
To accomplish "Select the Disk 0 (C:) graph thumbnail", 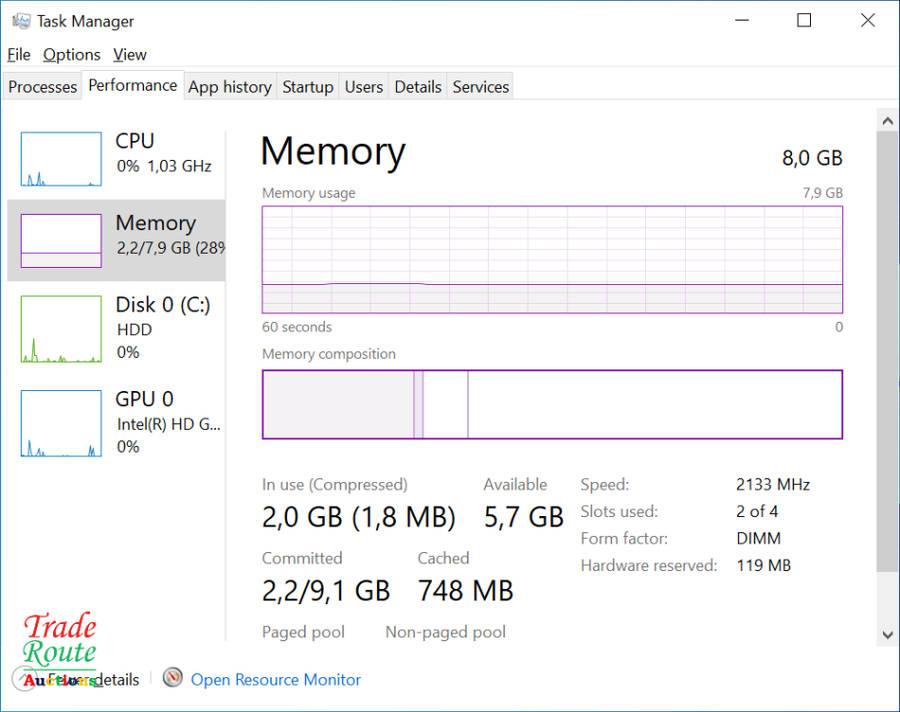I will point(61,329).
